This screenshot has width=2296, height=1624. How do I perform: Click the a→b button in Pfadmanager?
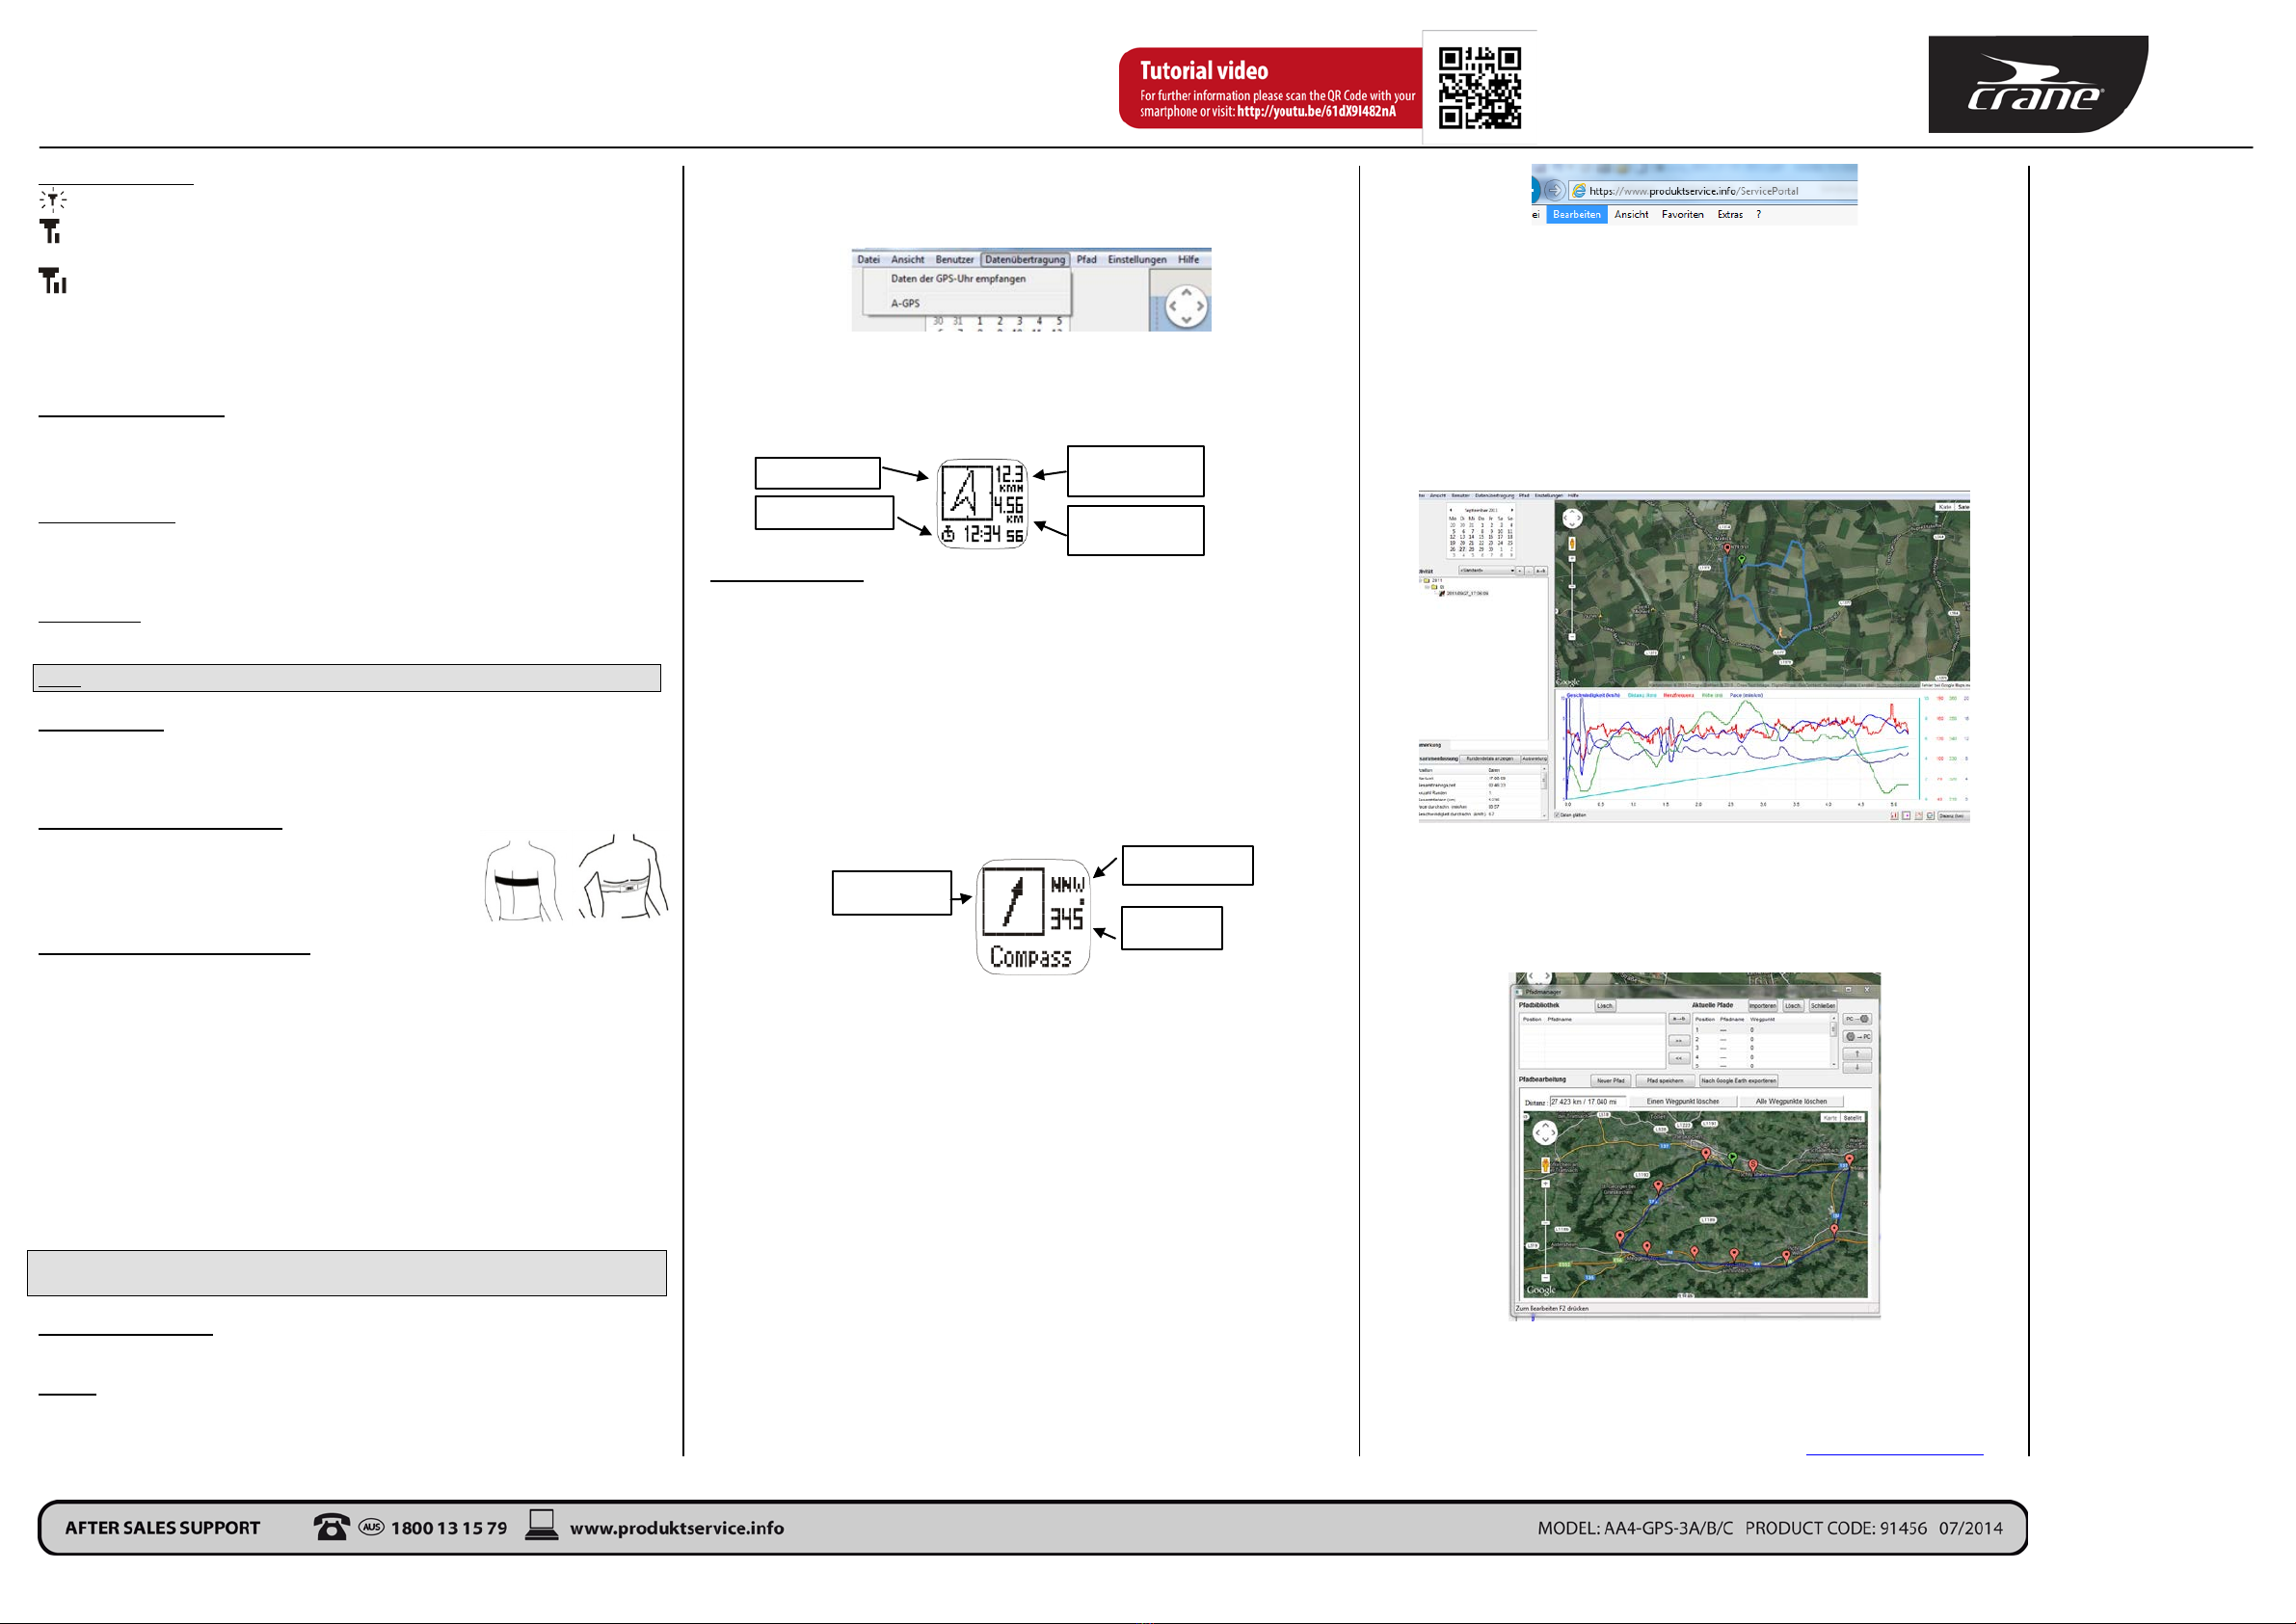point(1680,1019)
